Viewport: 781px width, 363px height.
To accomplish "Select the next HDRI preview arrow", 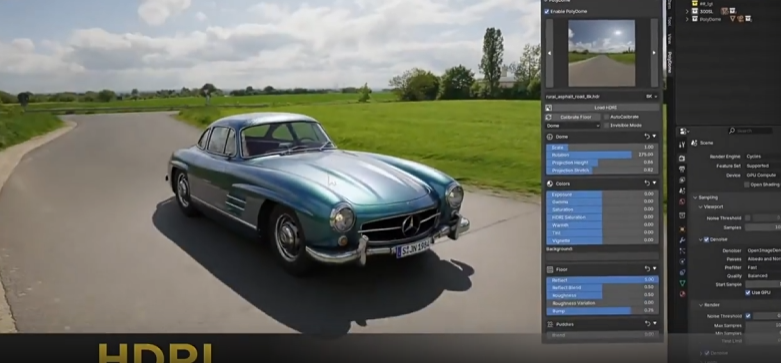I will point(654,53).
